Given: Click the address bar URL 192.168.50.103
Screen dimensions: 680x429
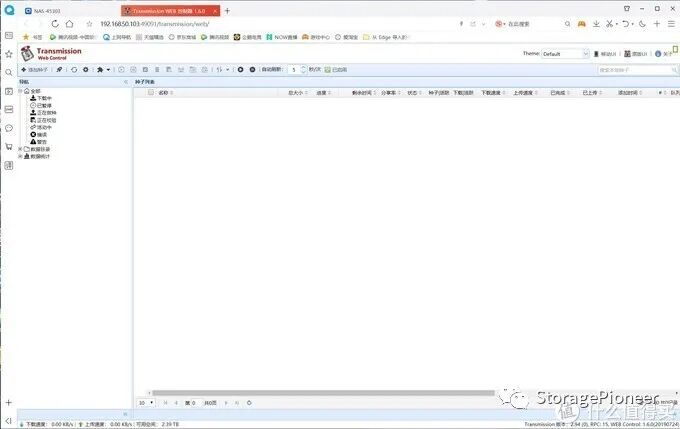Looking at the screenshot, I should coord(154,24).
